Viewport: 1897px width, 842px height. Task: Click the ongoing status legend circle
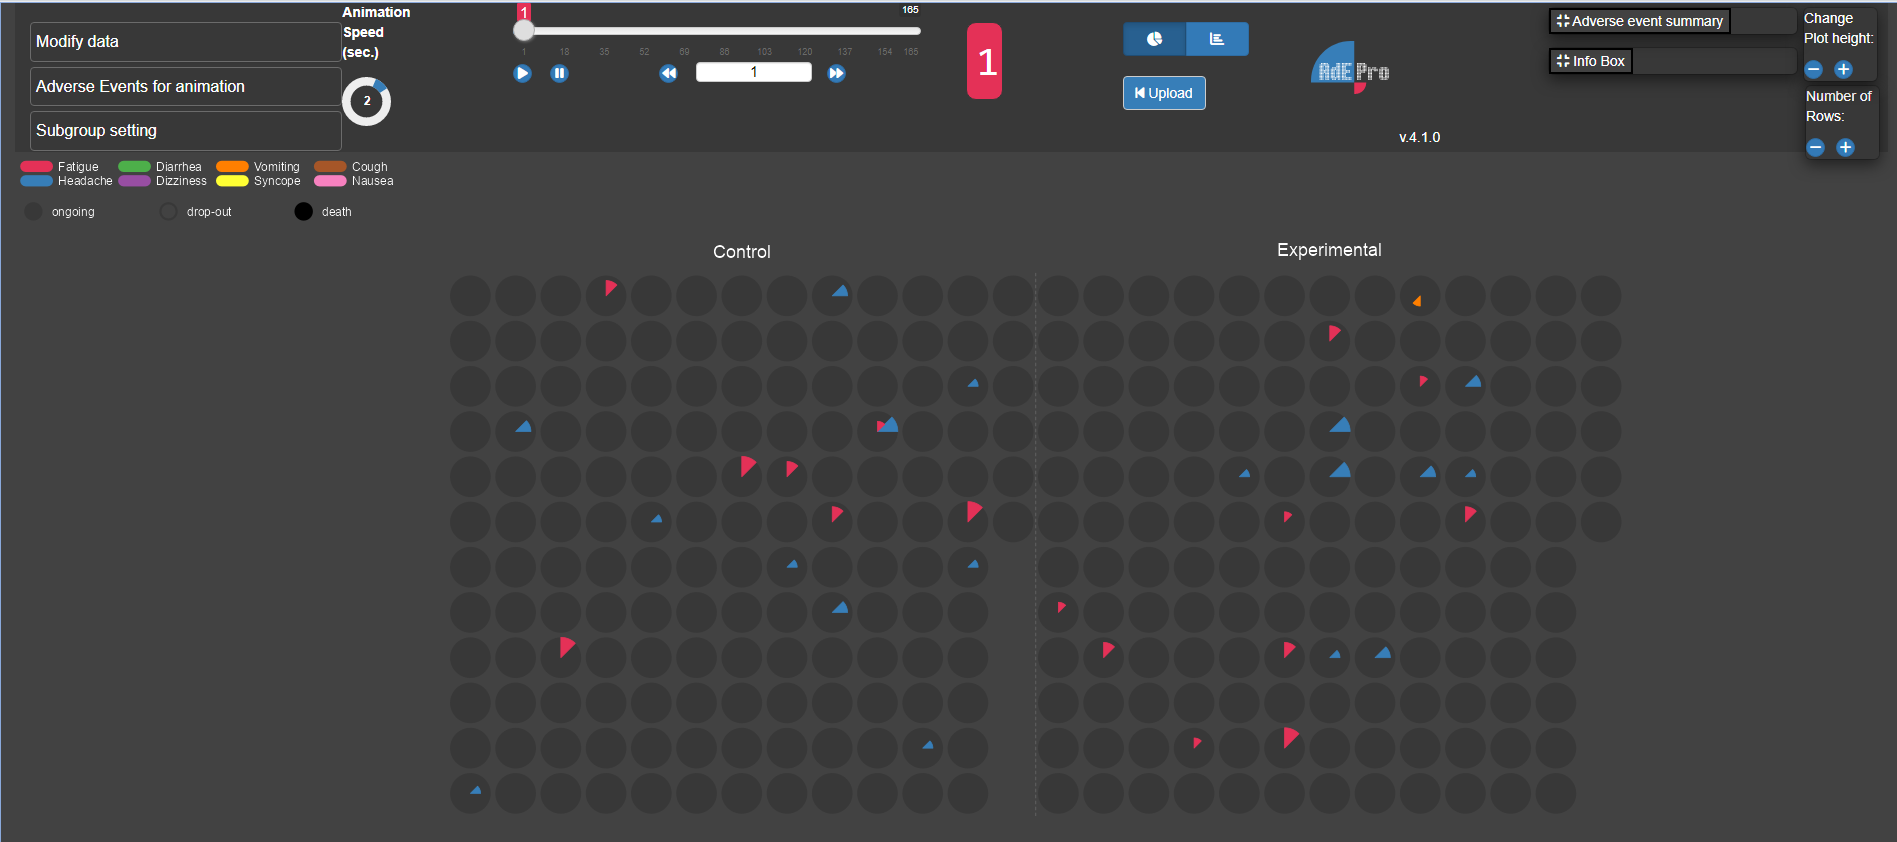[x=34, y=212]
